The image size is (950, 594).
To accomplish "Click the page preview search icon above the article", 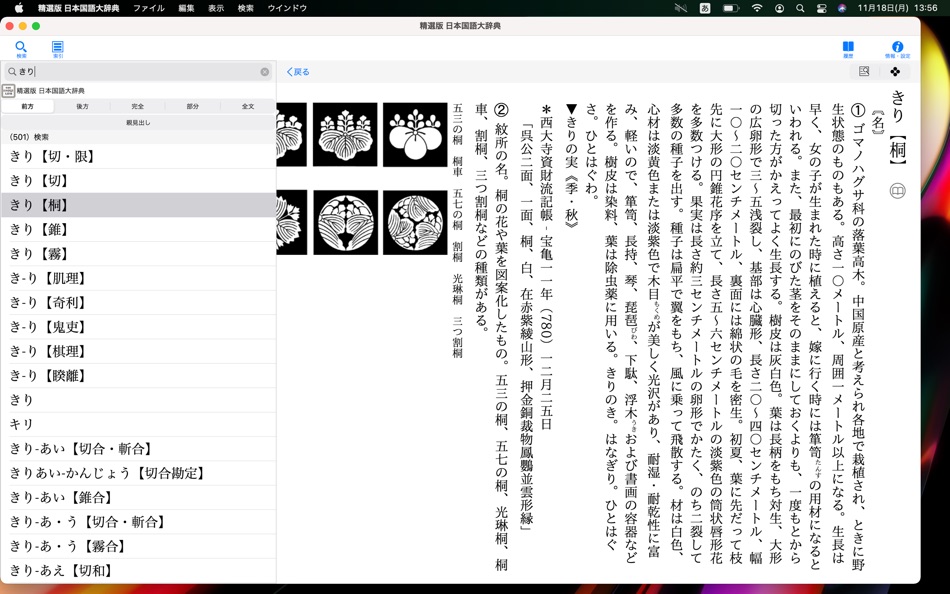I will [x=862, y=71].
